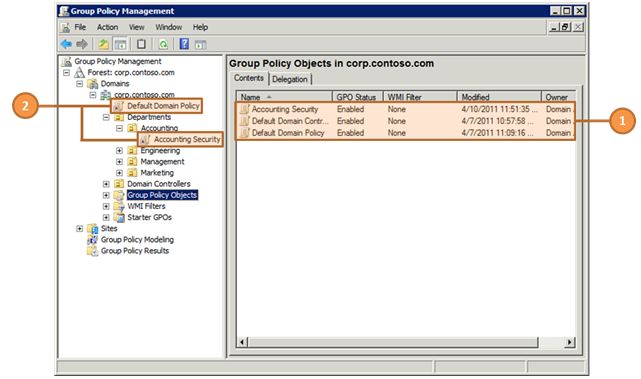Collapse the Accounting OU node
The width and height of the screenshot is (641, 379).
tap(119, 128)
